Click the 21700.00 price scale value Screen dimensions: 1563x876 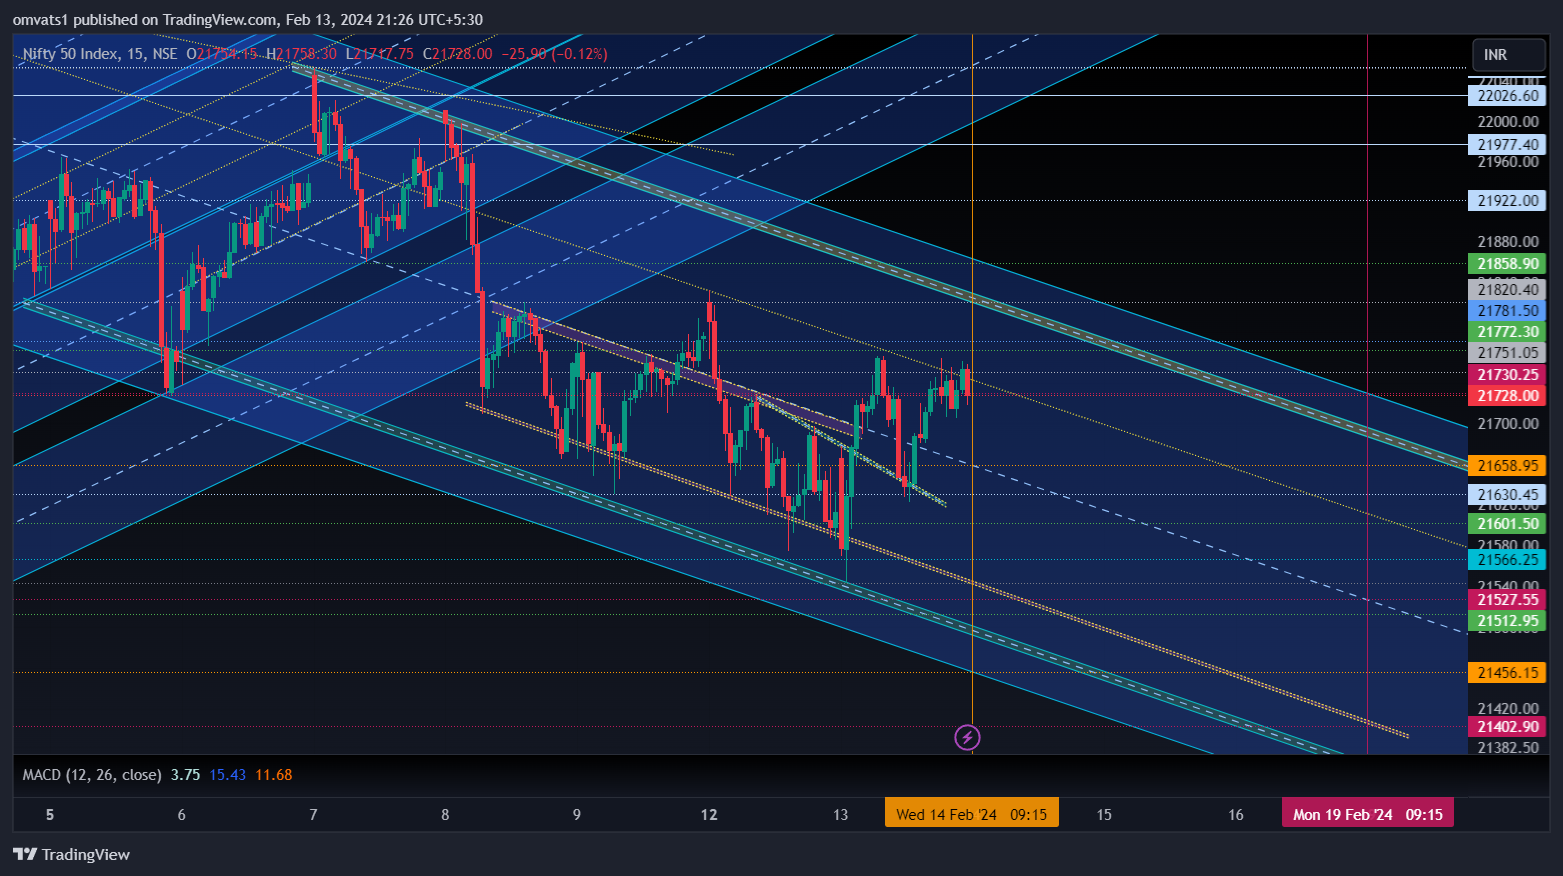click(x=1508, y=424)
